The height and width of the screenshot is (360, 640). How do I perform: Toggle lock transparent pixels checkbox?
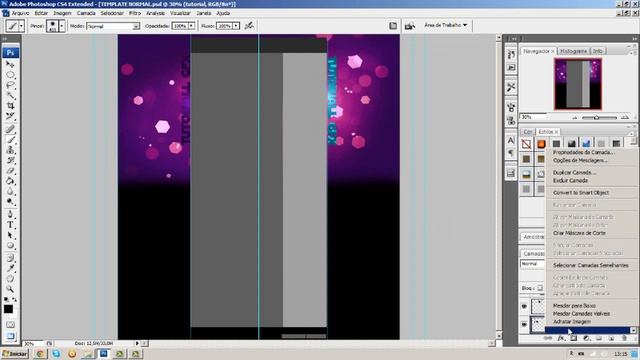540,288
